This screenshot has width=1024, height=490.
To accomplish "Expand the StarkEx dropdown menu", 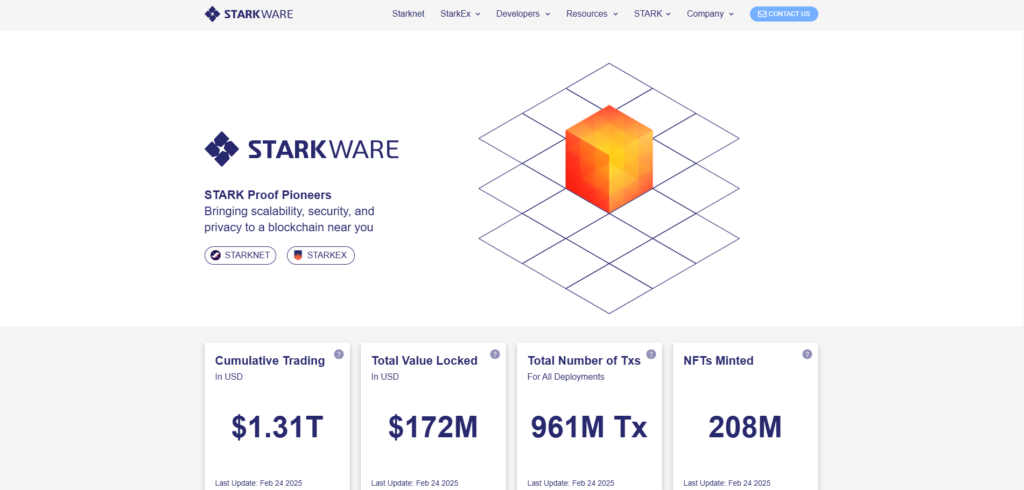I will [x=460, y=14].
